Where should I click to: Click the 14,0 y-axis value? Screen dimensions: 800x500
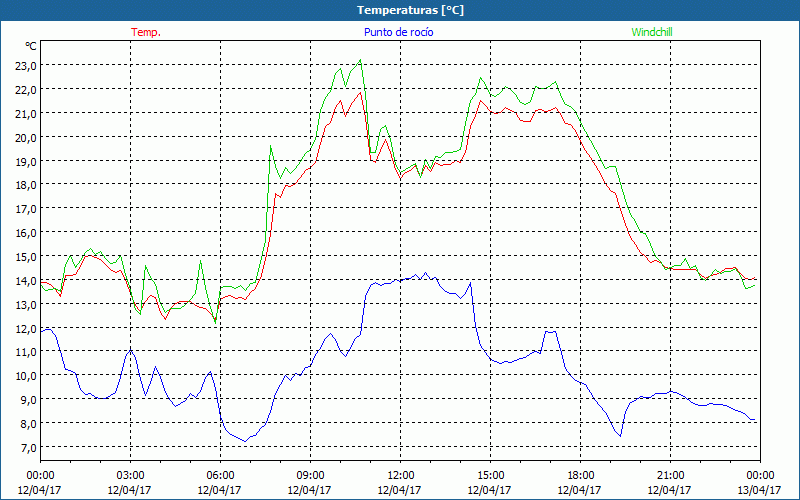pyautogui.click(x=26, y=280)
